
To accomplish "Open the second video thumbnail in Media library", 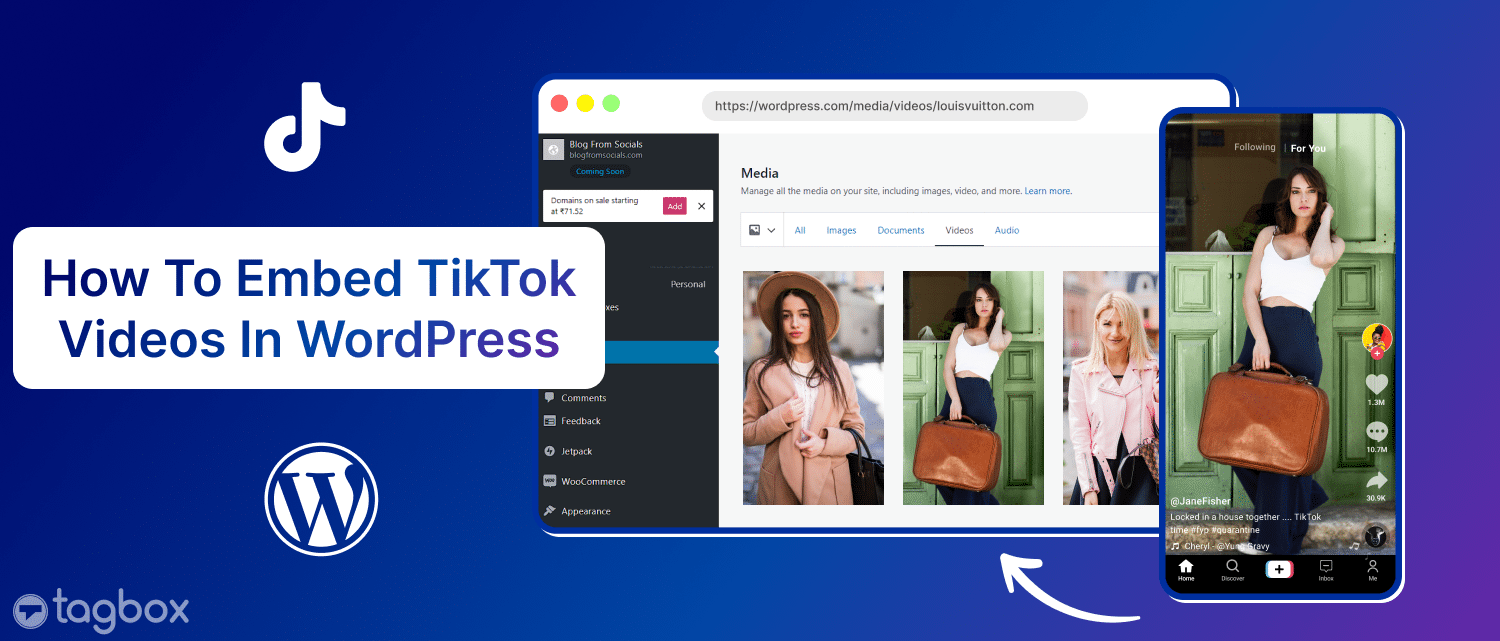I will coord(973,387).
